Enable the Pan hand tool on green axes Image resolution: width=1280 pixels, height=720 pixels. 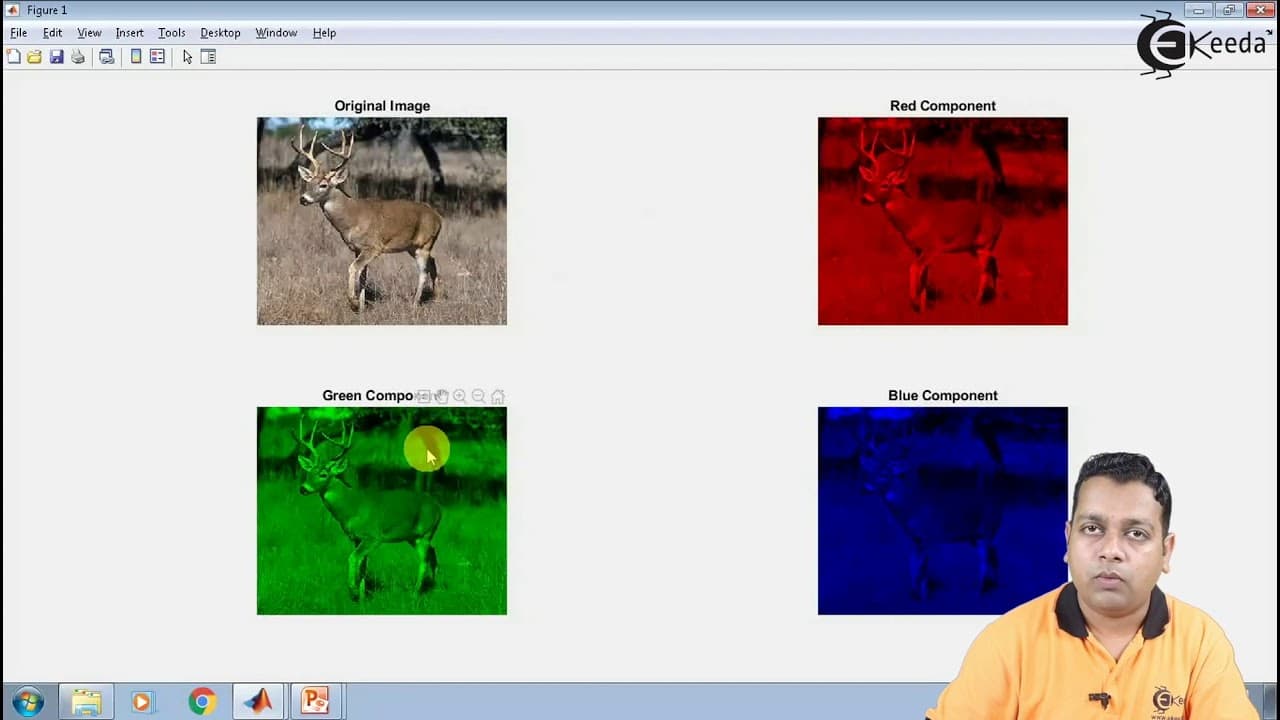(x=441, y=396)
